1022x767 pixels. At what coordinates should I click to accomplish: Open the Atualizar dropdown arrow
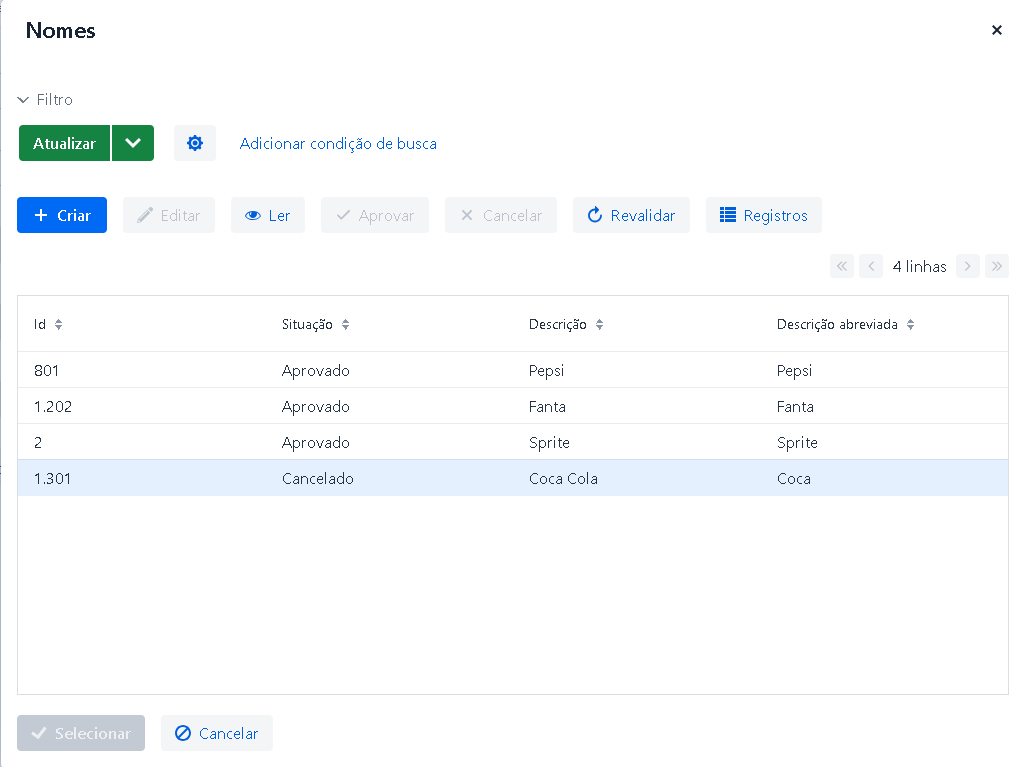pos(133,143)
